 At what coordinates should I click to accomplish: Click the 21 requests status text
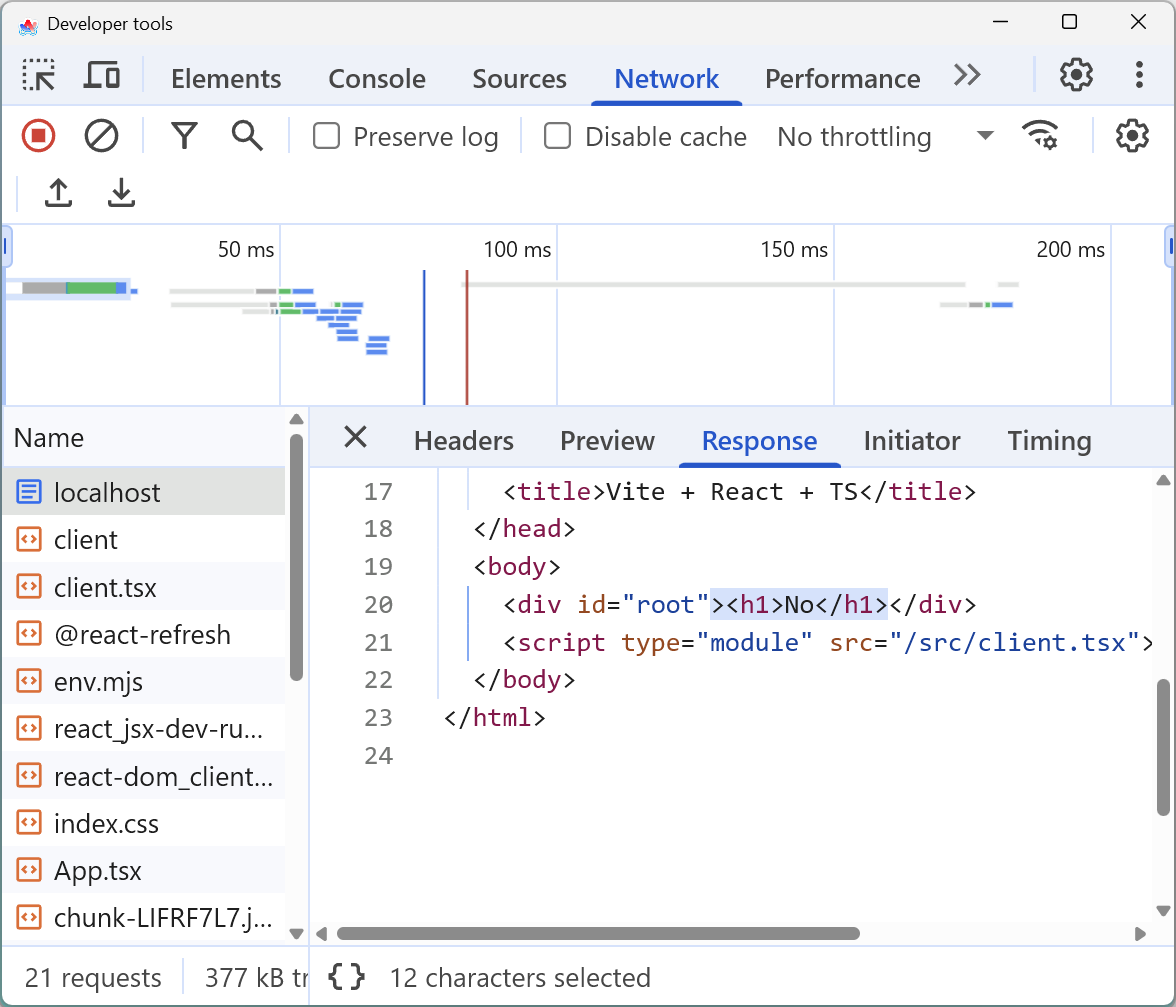point(93,978)
